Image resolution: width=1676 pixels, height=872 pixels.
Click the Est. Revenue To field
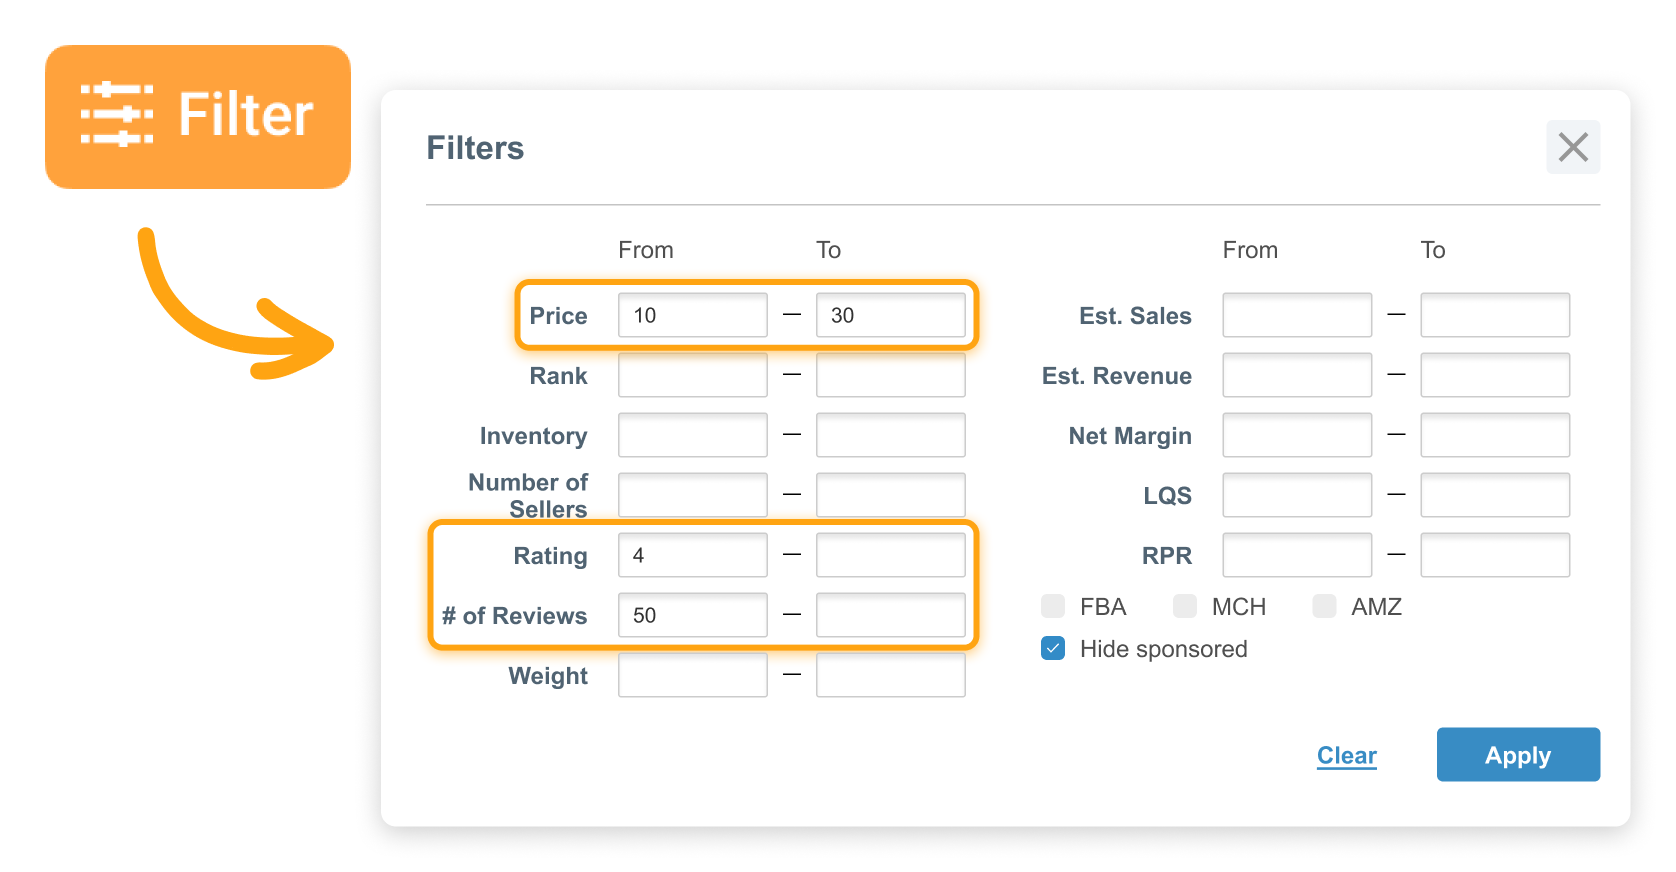coord(1494,375)
